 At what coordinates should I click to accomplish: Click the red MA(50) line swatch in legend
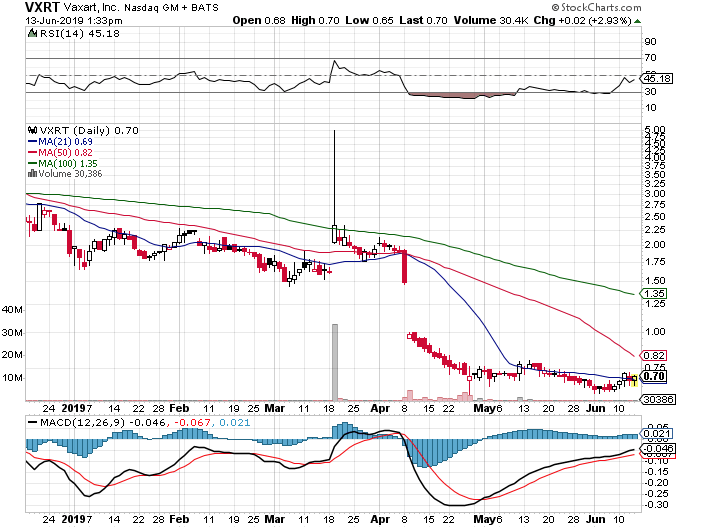click(x=33, y=153)
